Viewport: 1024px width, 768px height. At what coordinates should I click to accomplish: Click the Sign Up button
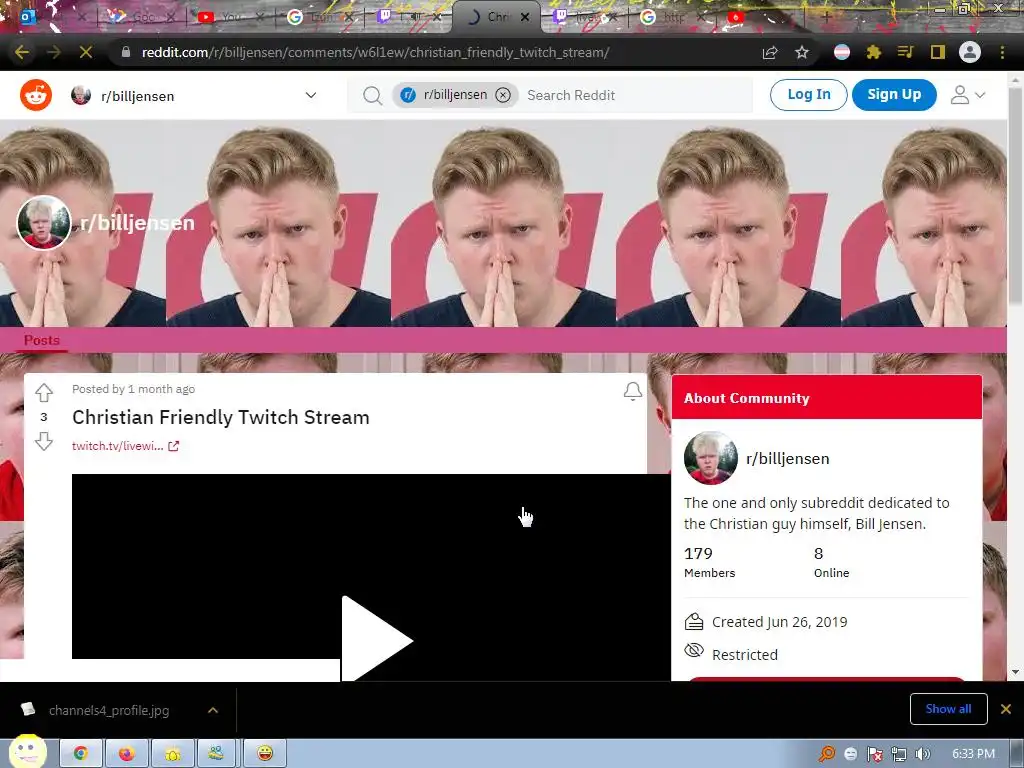tap(894, 95)
